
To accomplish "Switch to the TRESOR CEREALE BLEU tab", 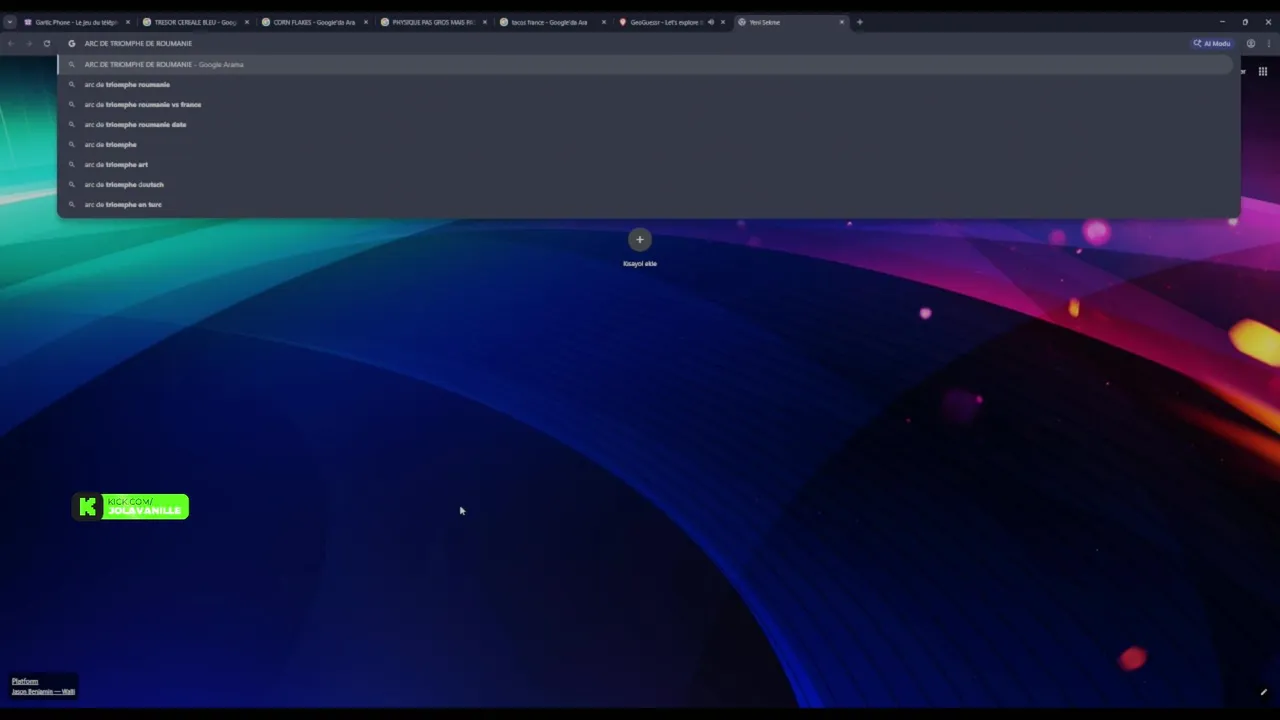I will pos(194,22).
